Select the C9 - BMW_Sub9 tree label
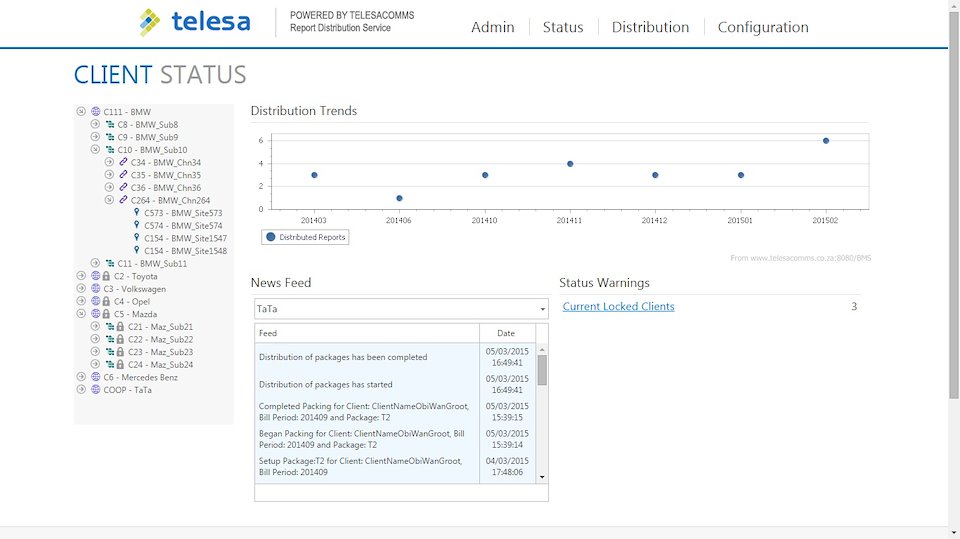Viewport: 960px width, 539px height. pos(148,137)
